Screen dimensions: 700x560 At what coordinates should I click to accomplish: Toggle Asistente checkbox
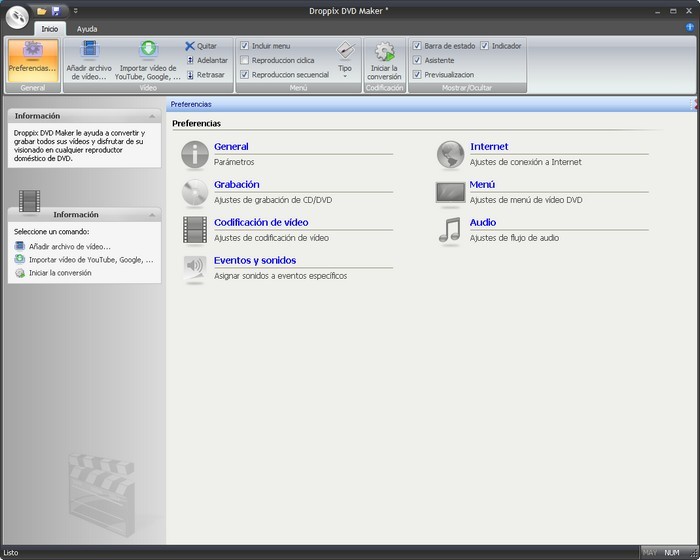(417, 60)
